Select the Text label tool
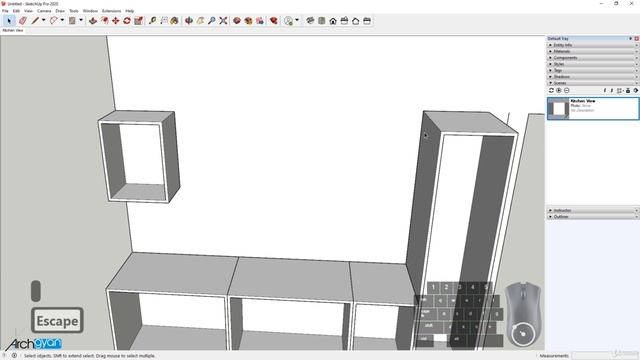Screen dimensions: 640x360 pyautogui.click(x=164, y=20)
